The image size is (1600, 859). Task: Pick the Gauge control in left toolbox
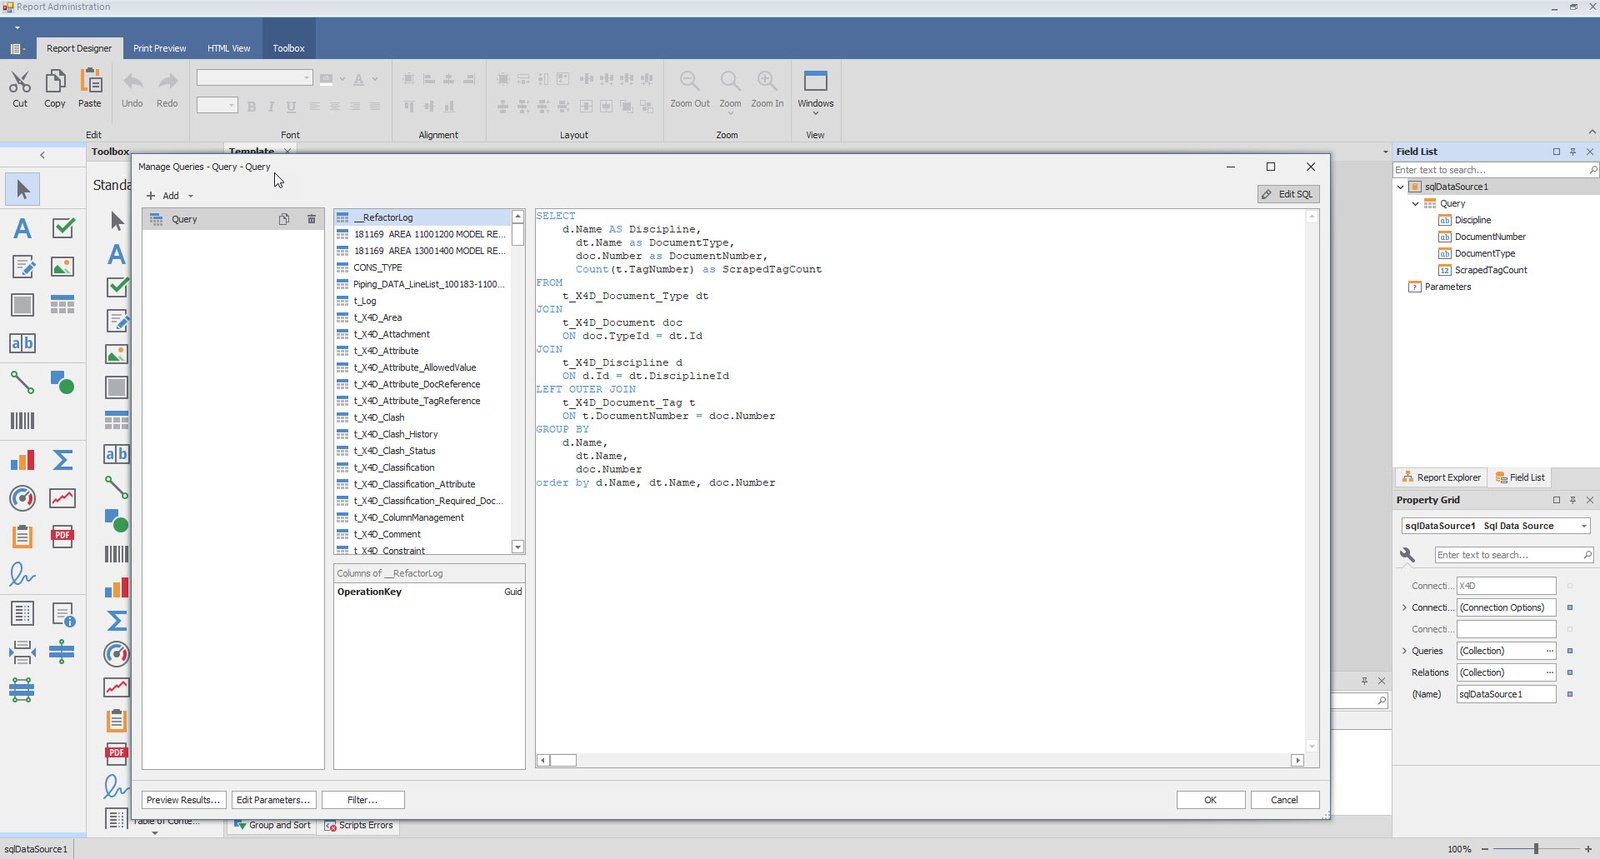[22, 498]
